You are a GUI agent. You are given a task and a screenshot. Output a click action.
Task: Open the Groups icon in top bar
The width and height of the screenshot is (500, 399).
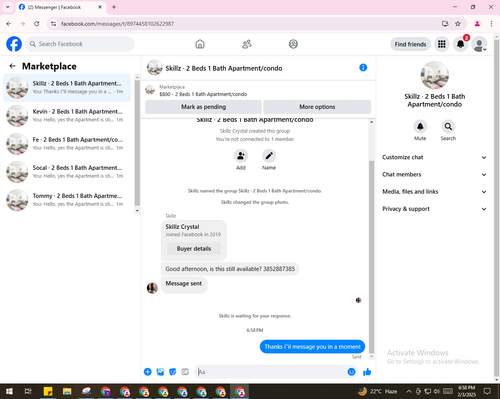click(x=293, y=44)
